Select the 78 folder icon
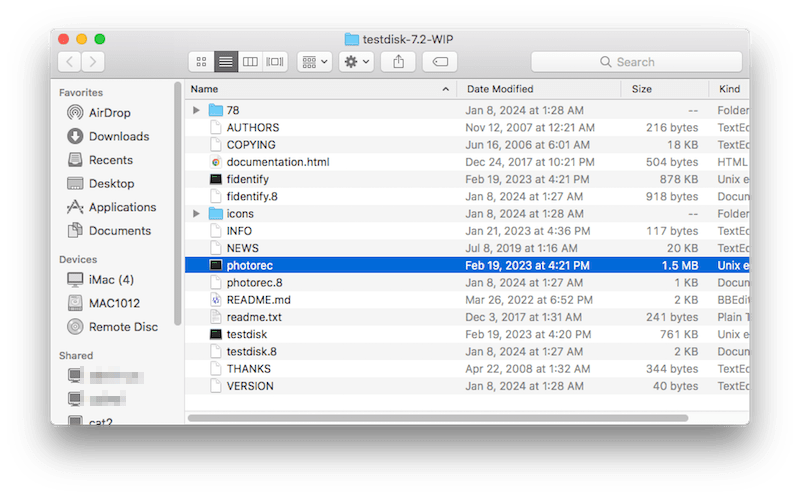The width and height of the screenshot is (800, 497). click(216, 110)
